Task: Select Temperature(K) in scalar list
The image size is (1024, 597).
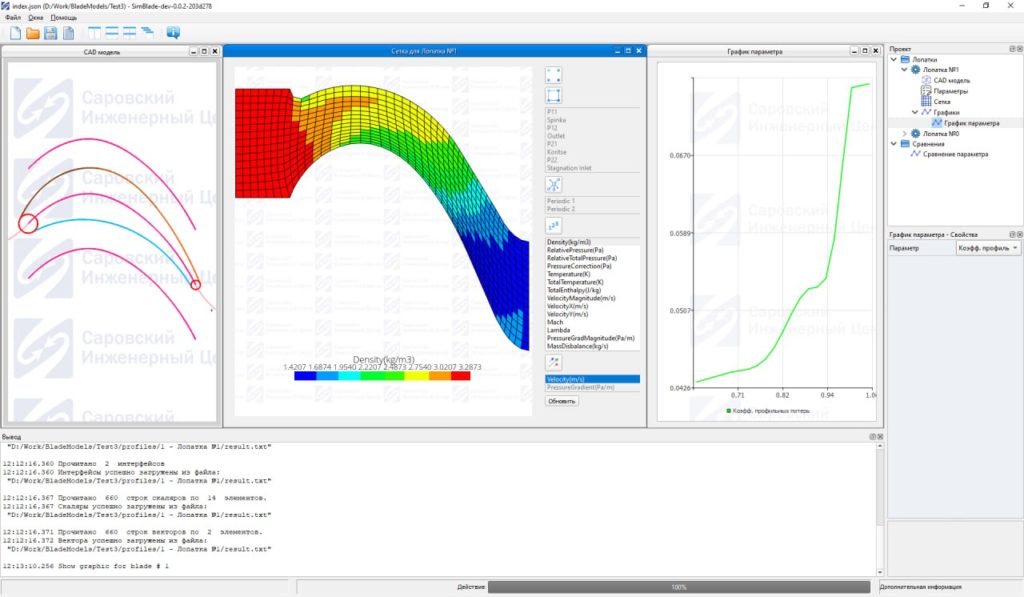Action: pos(593,274)
